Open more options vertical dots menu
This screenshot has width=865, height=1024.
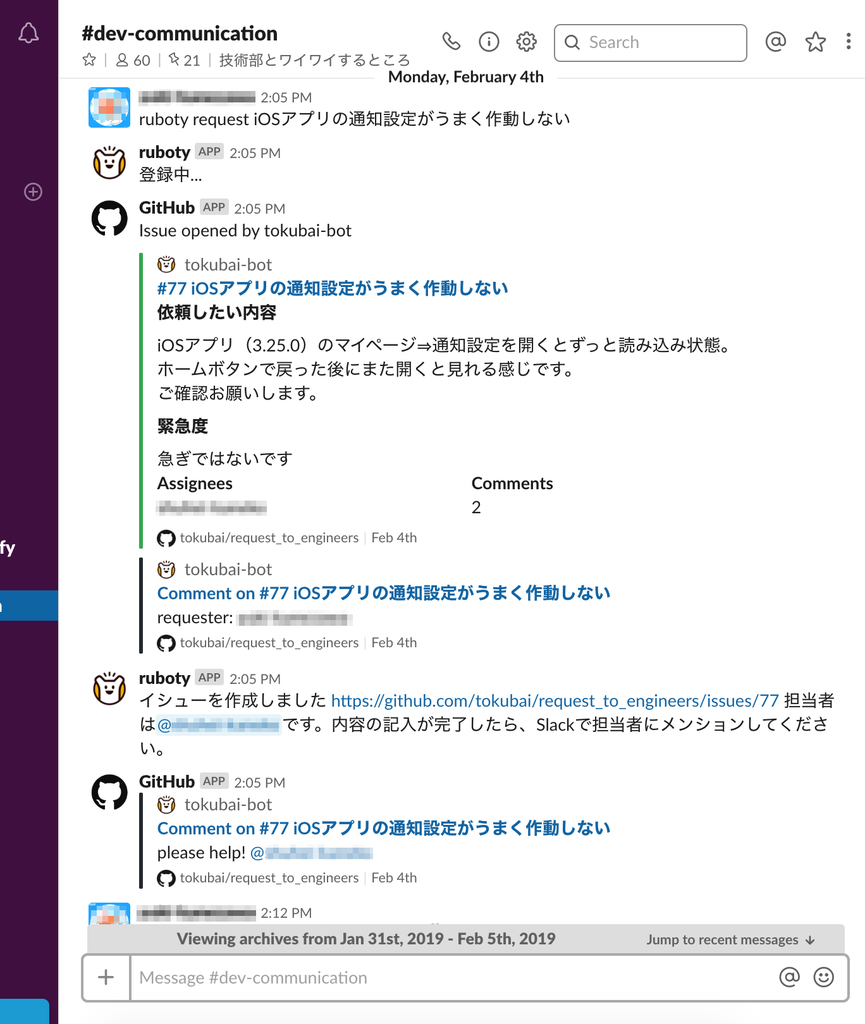[x=848, y=42]
